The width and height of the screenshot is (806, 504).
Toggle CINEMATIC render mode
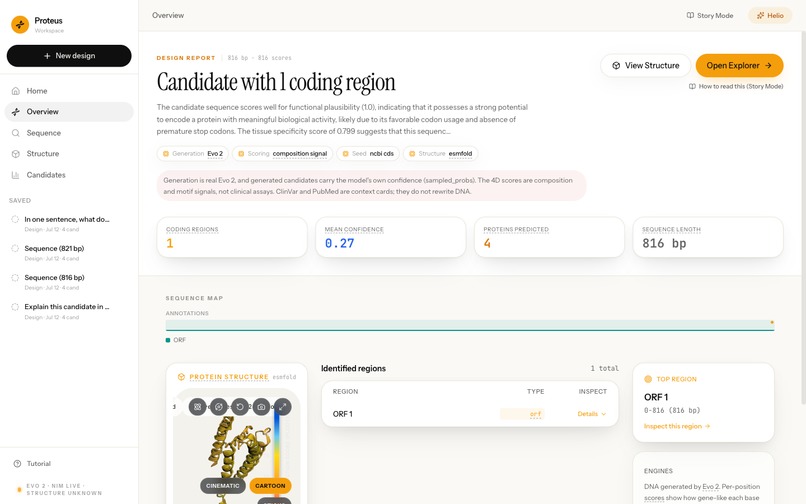point(223,485)
